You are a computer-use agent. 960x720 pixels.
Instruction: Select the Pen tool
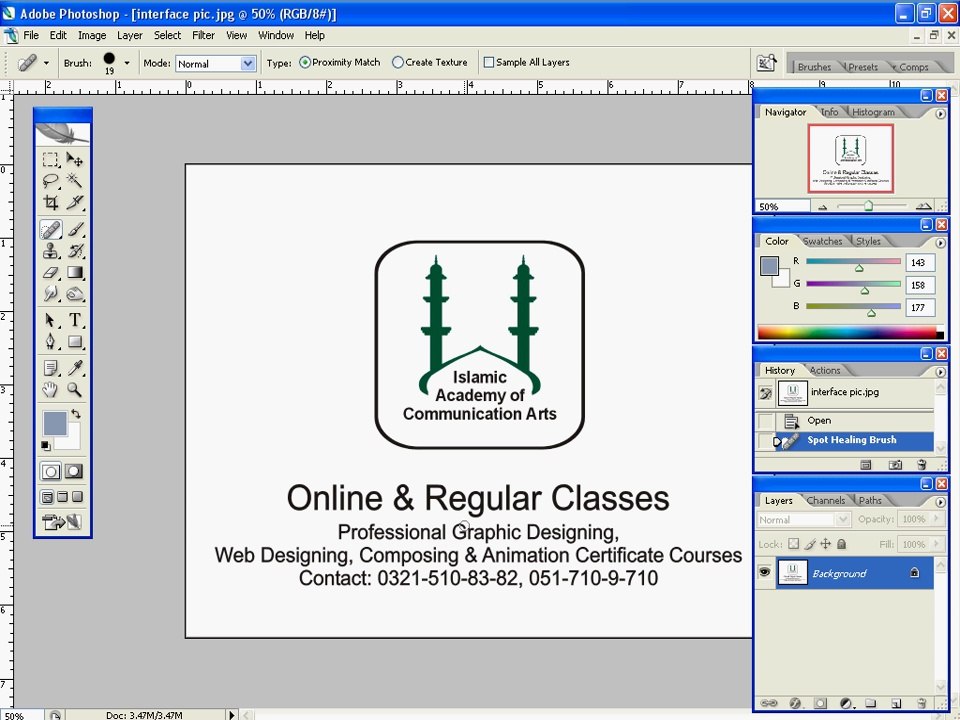(x=51, y=342)
